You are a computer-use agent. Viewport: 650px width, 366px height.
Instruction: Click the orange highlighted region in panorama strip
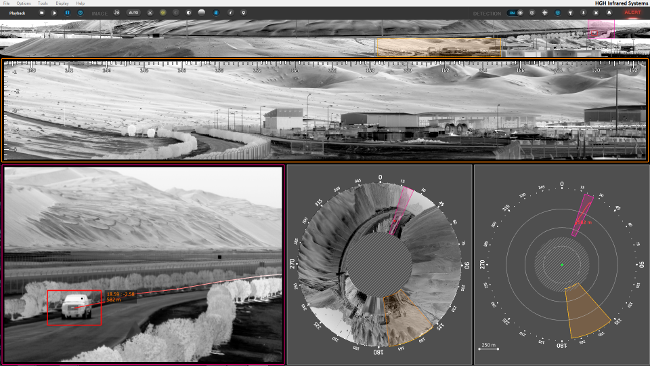439,47
